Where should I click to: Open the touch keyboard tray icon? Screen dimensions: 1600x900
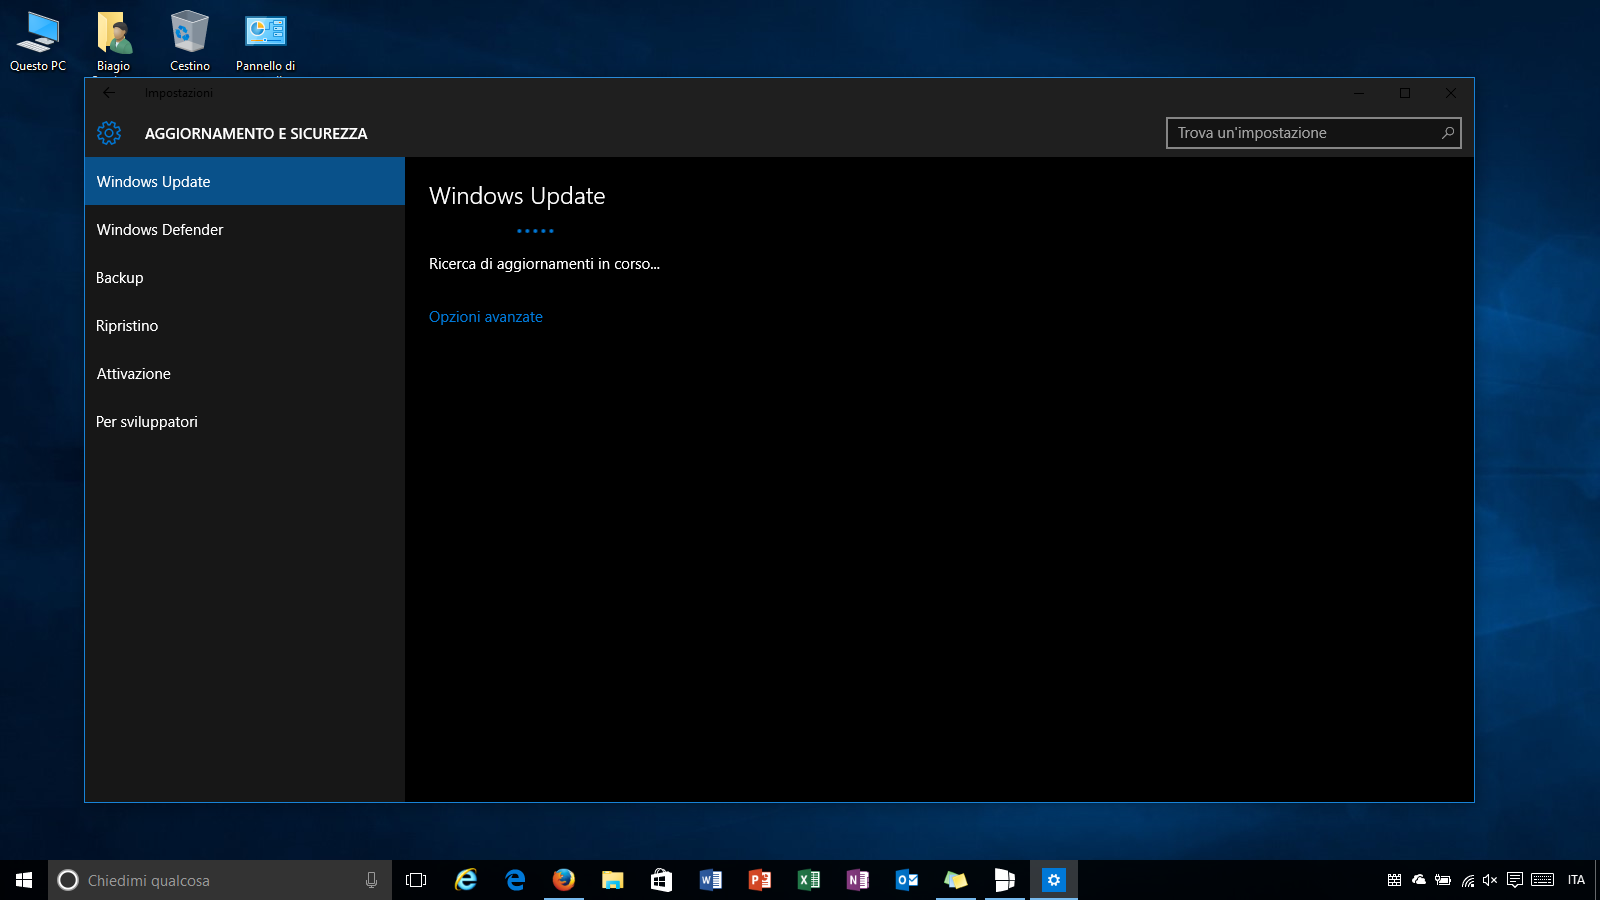point(1543,880)
